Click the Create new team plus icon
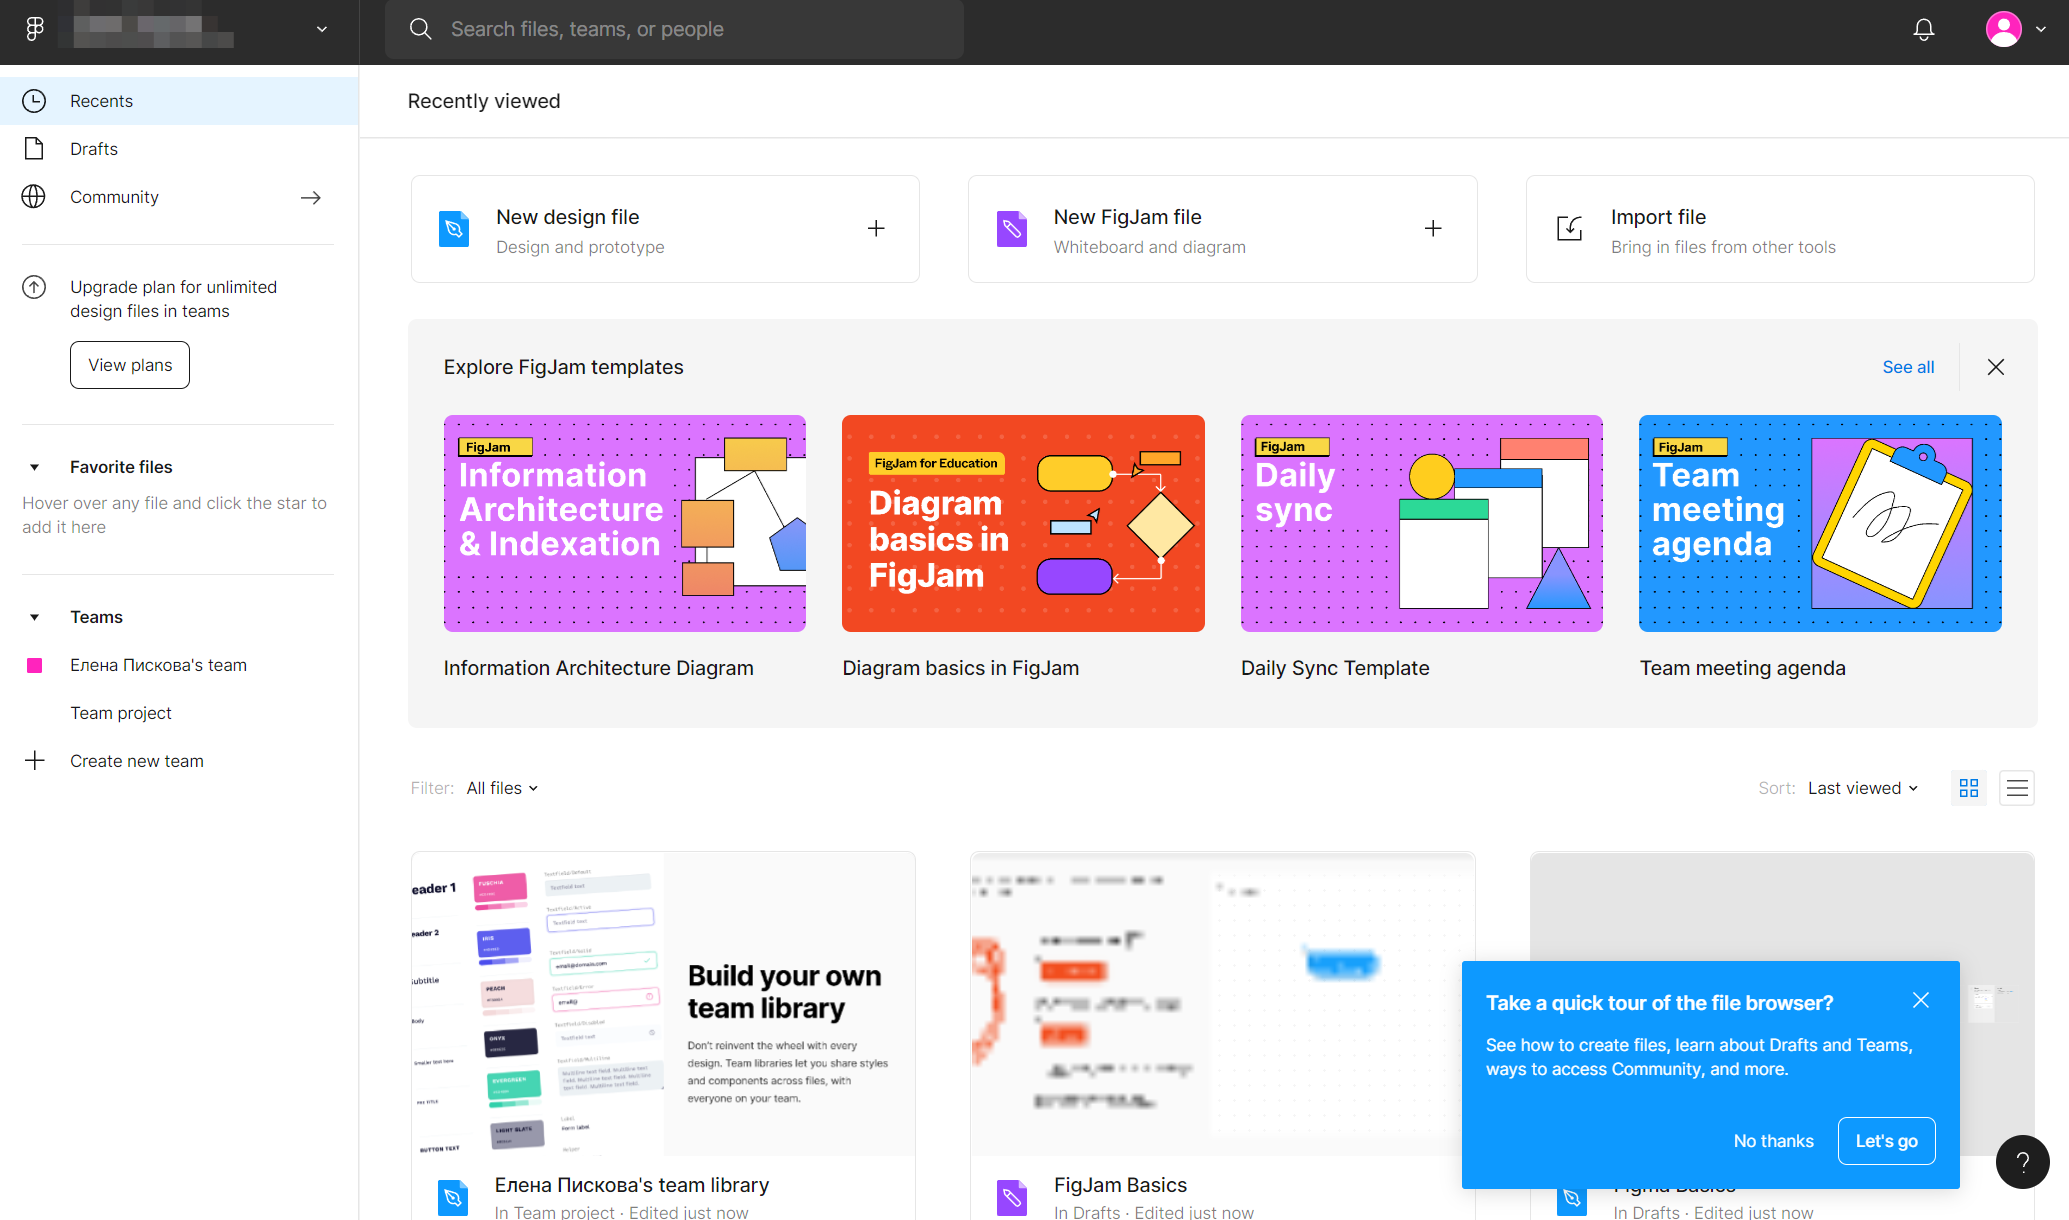The image size is (2069, 1220). [35, 761]
